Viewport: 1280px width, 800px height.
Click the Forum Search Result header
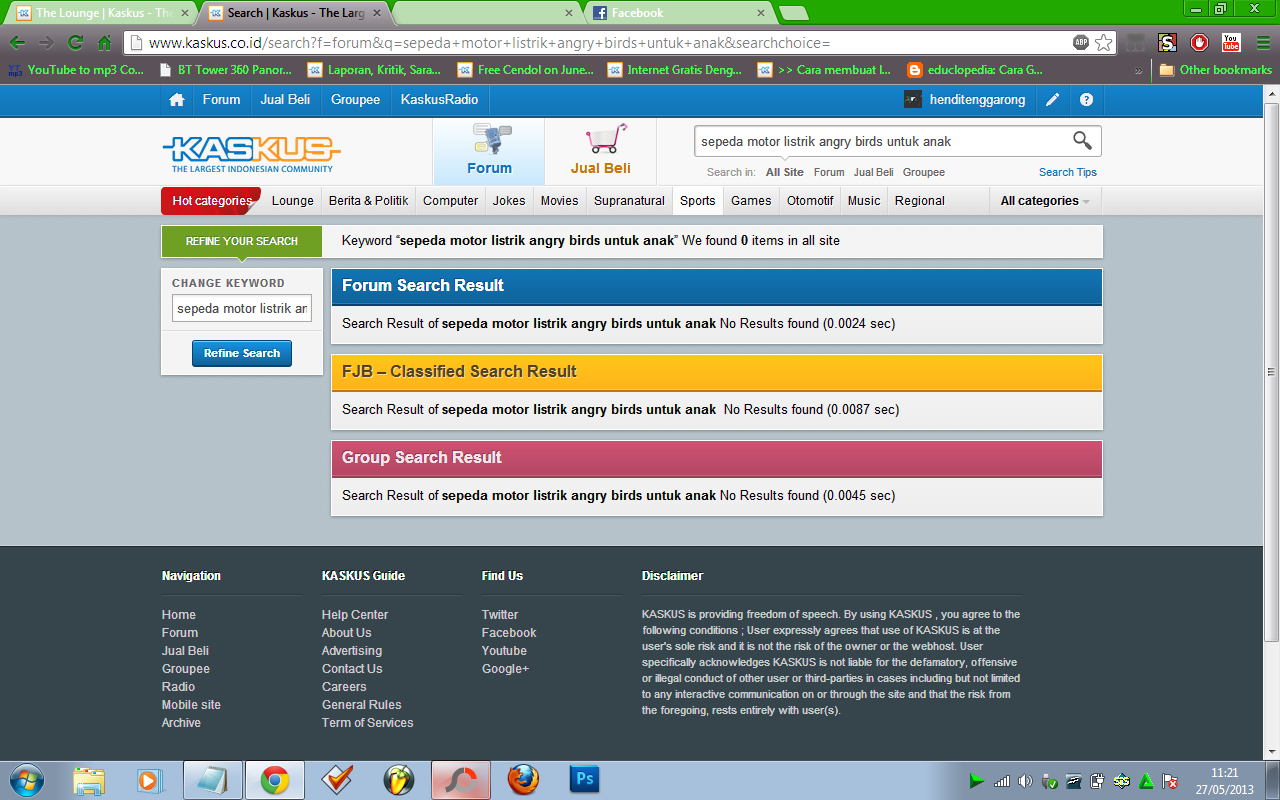(x=716, y=286)
